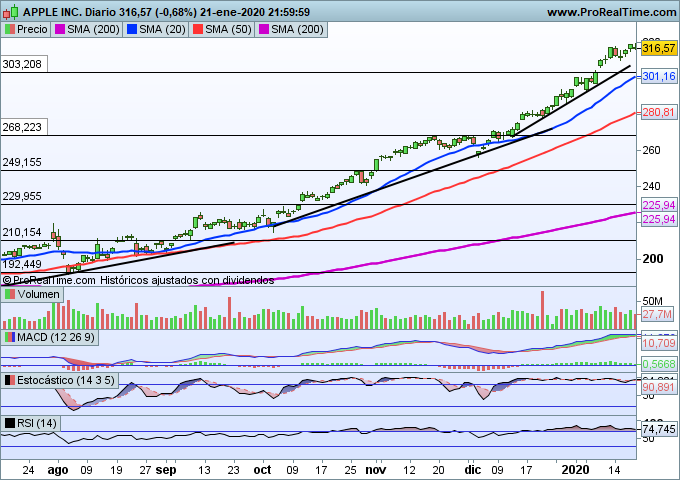
Task: Click the oct month marker on time axis
Action: tap(262, 470)
